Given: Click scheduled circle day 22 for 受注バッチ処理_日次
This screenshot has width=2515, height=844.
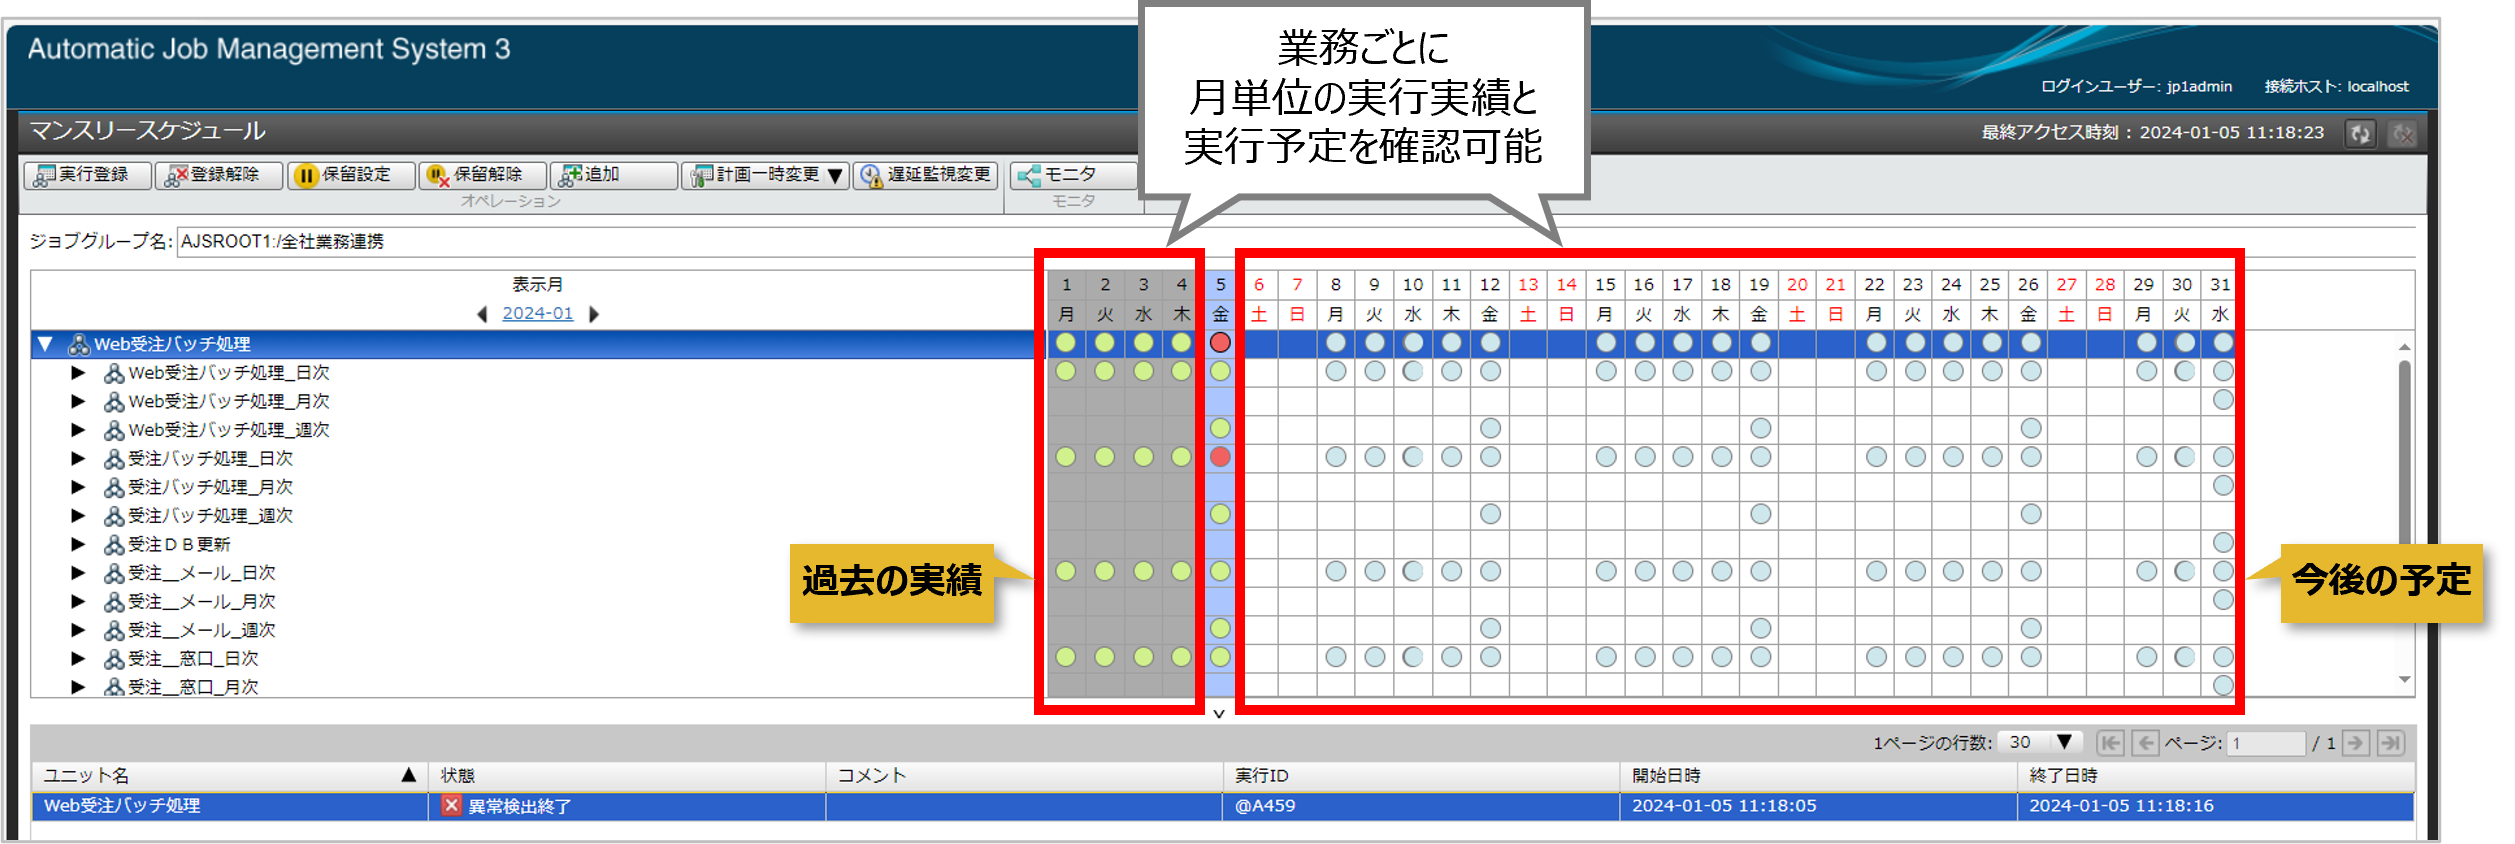Looking at the screenshot, I should tap(1876, 457).
